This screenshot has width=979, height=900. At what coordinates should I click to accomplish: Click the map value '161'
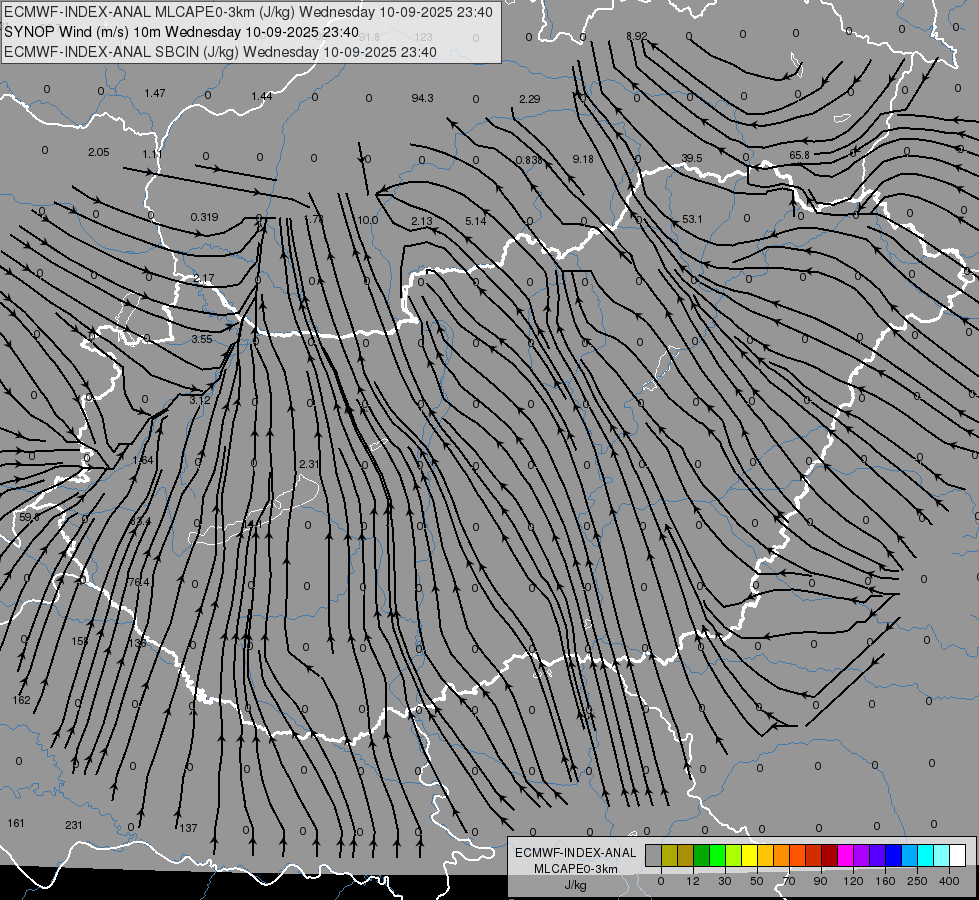point(16,823)
